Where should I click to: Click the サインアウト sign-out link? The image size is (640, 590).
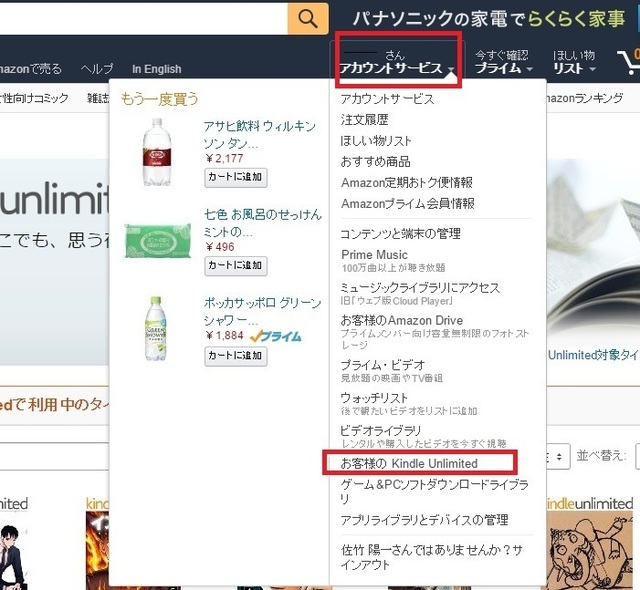coord(431,558)
